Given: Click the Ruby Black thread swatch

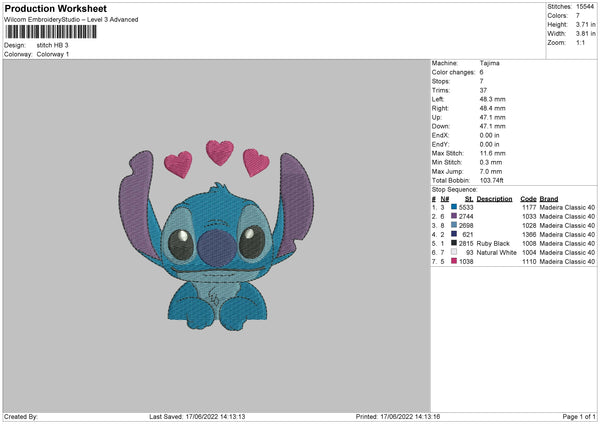Looking at the screenshot, I should (454, 243).
